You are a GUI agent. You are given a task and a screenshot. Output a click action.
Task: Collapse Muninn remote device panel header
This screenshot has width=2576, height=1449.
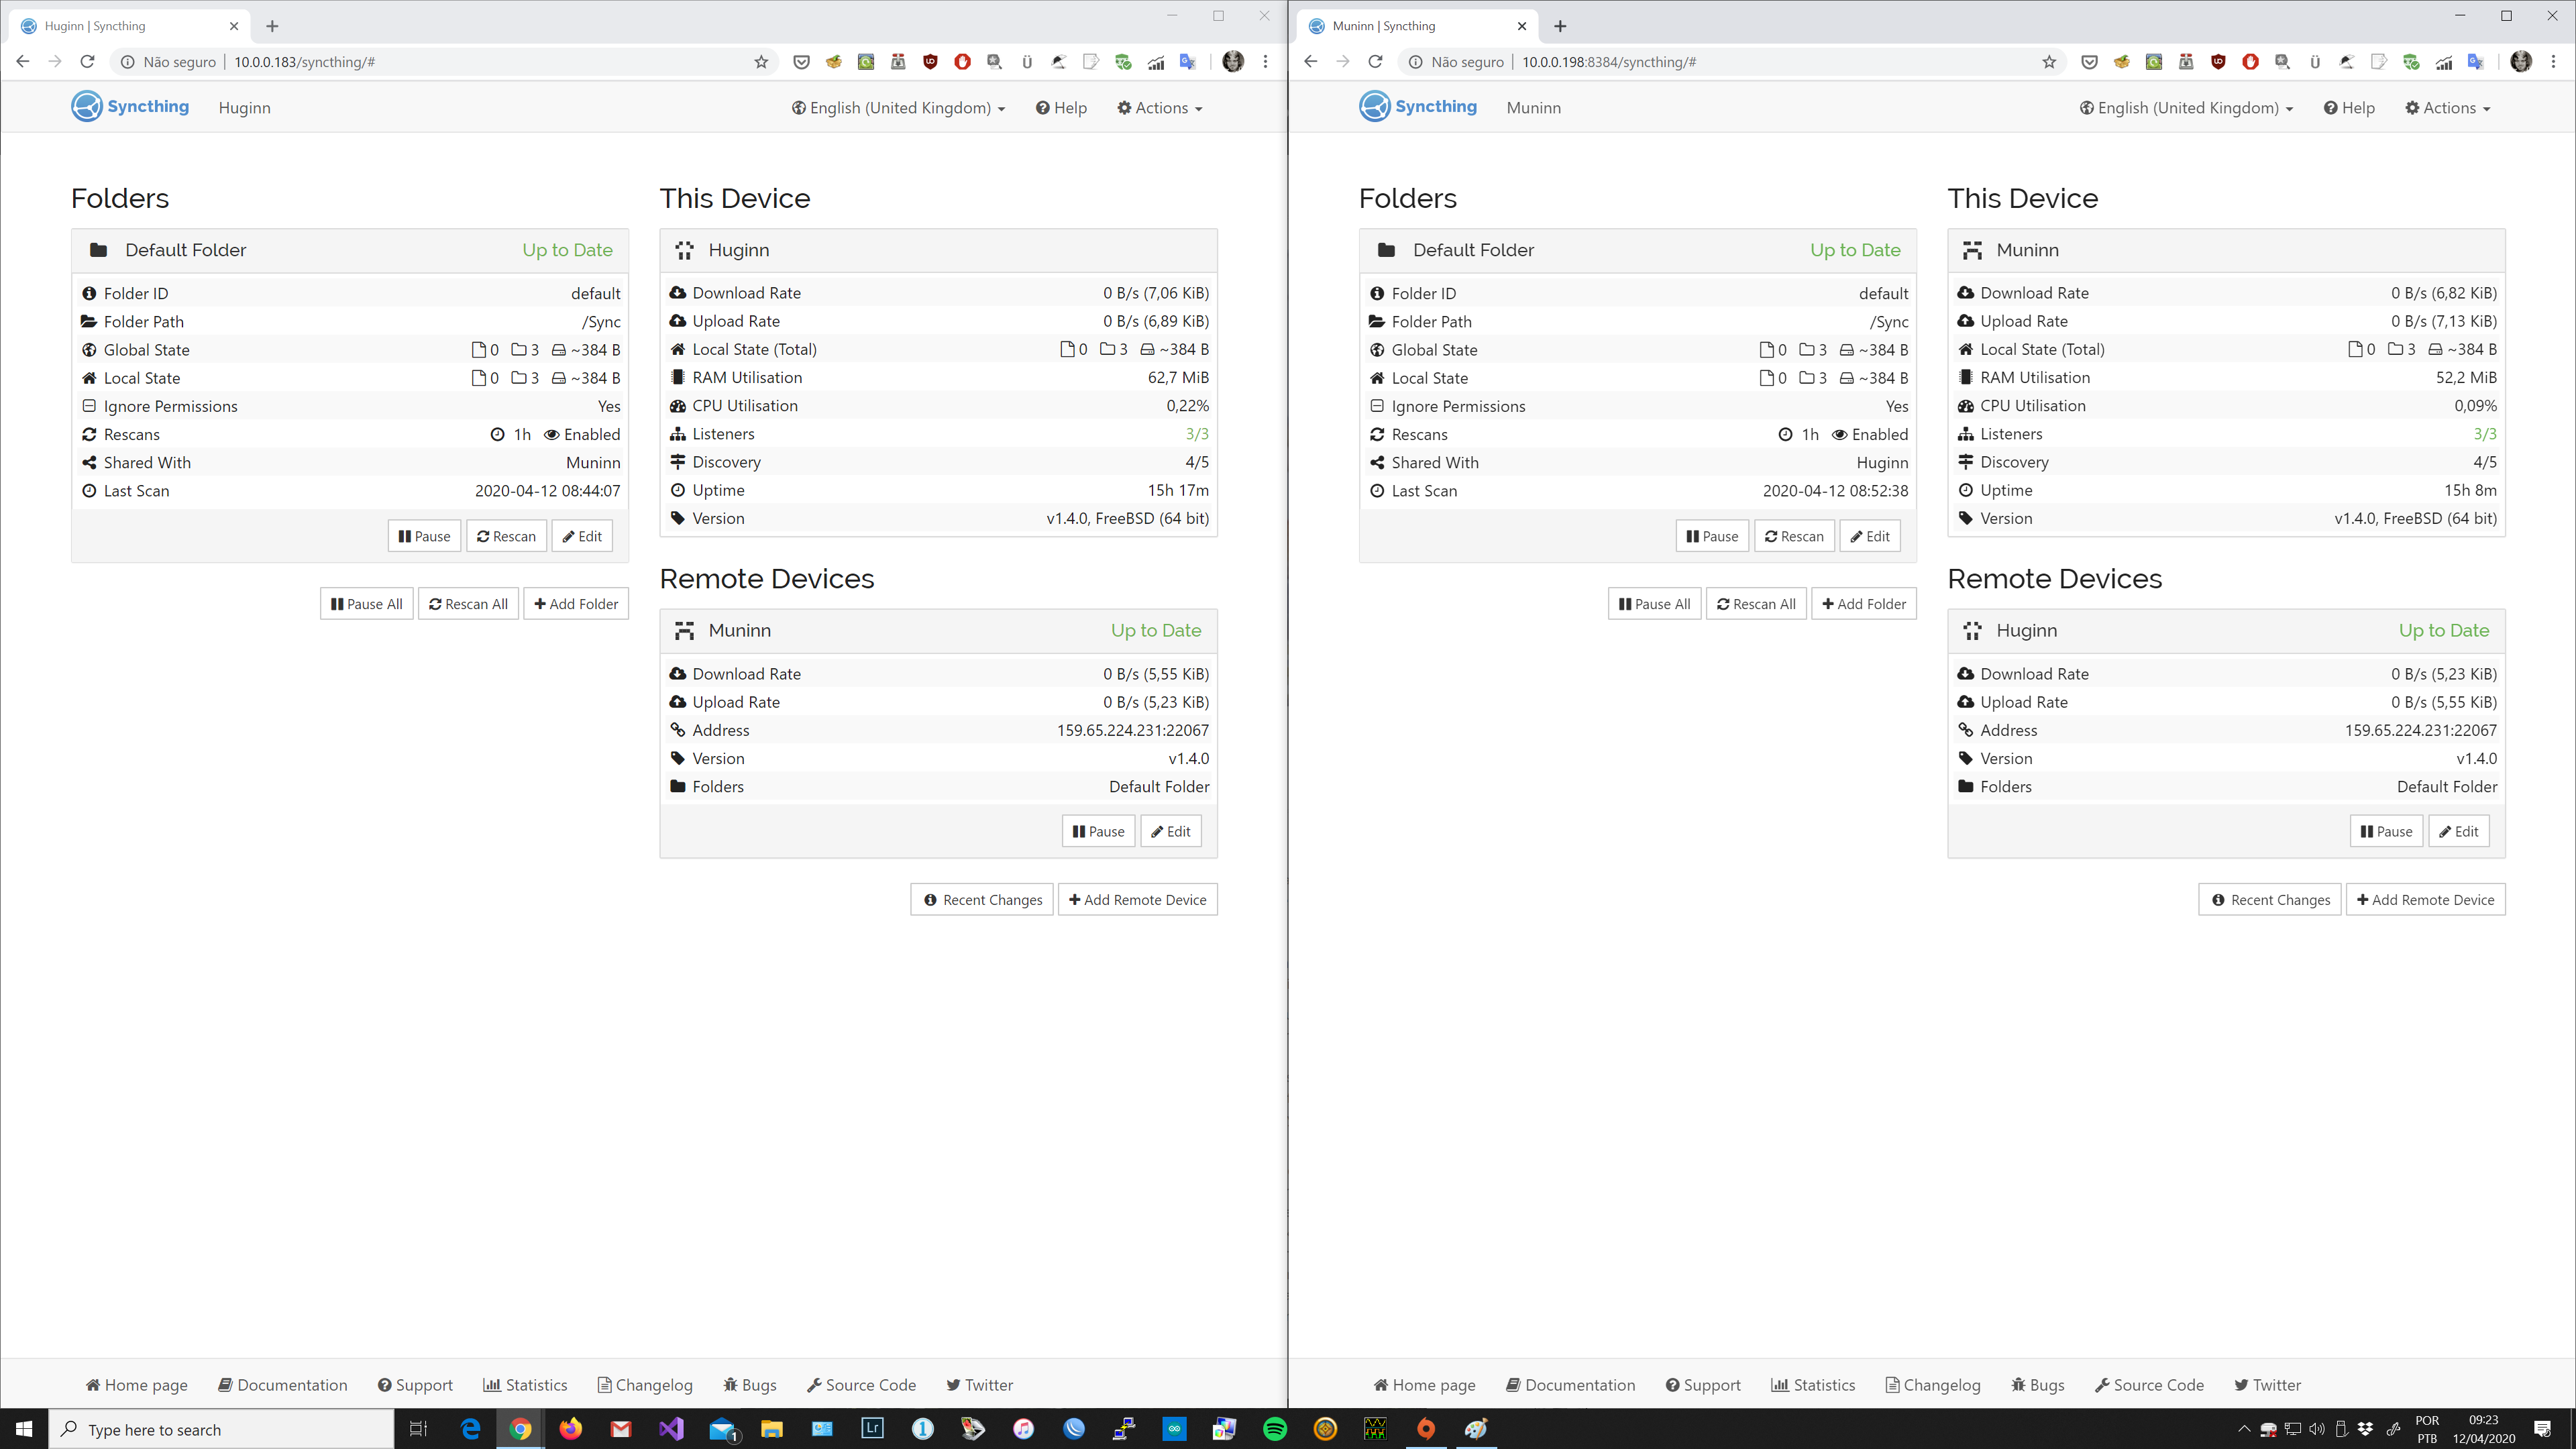[x=938, y=631]
